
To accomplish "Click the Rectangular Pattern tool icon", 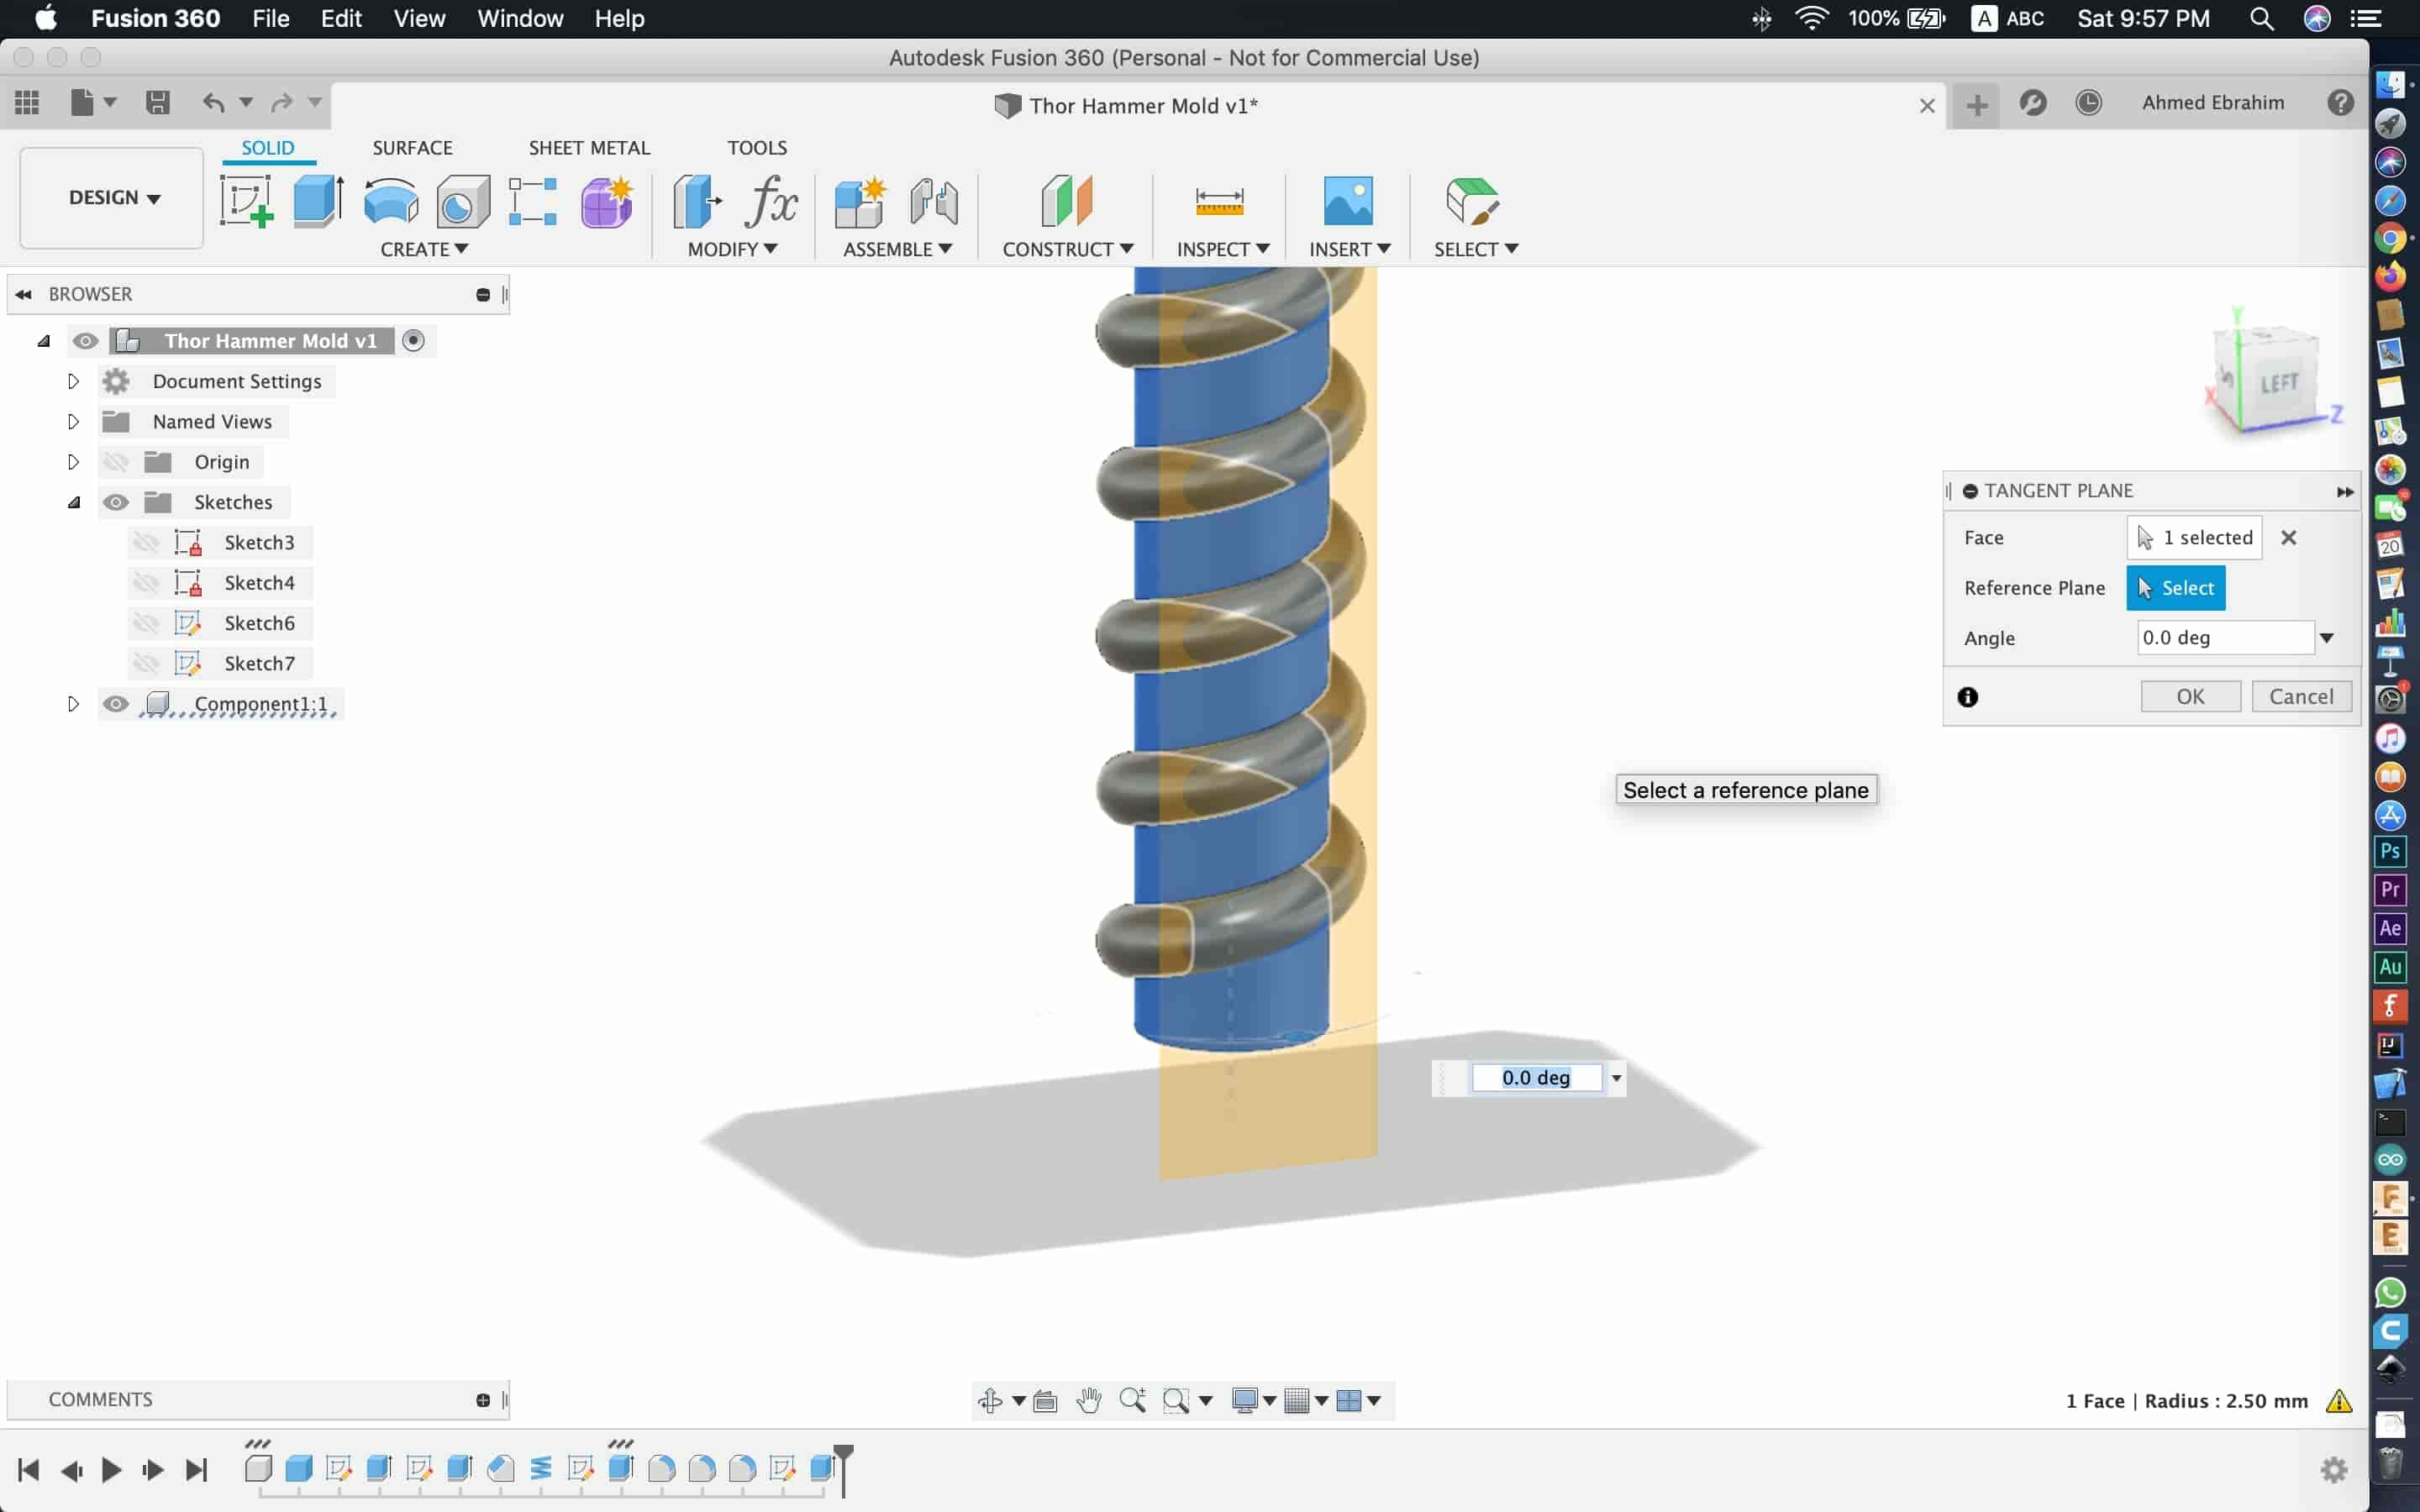I will pos(533,201).
